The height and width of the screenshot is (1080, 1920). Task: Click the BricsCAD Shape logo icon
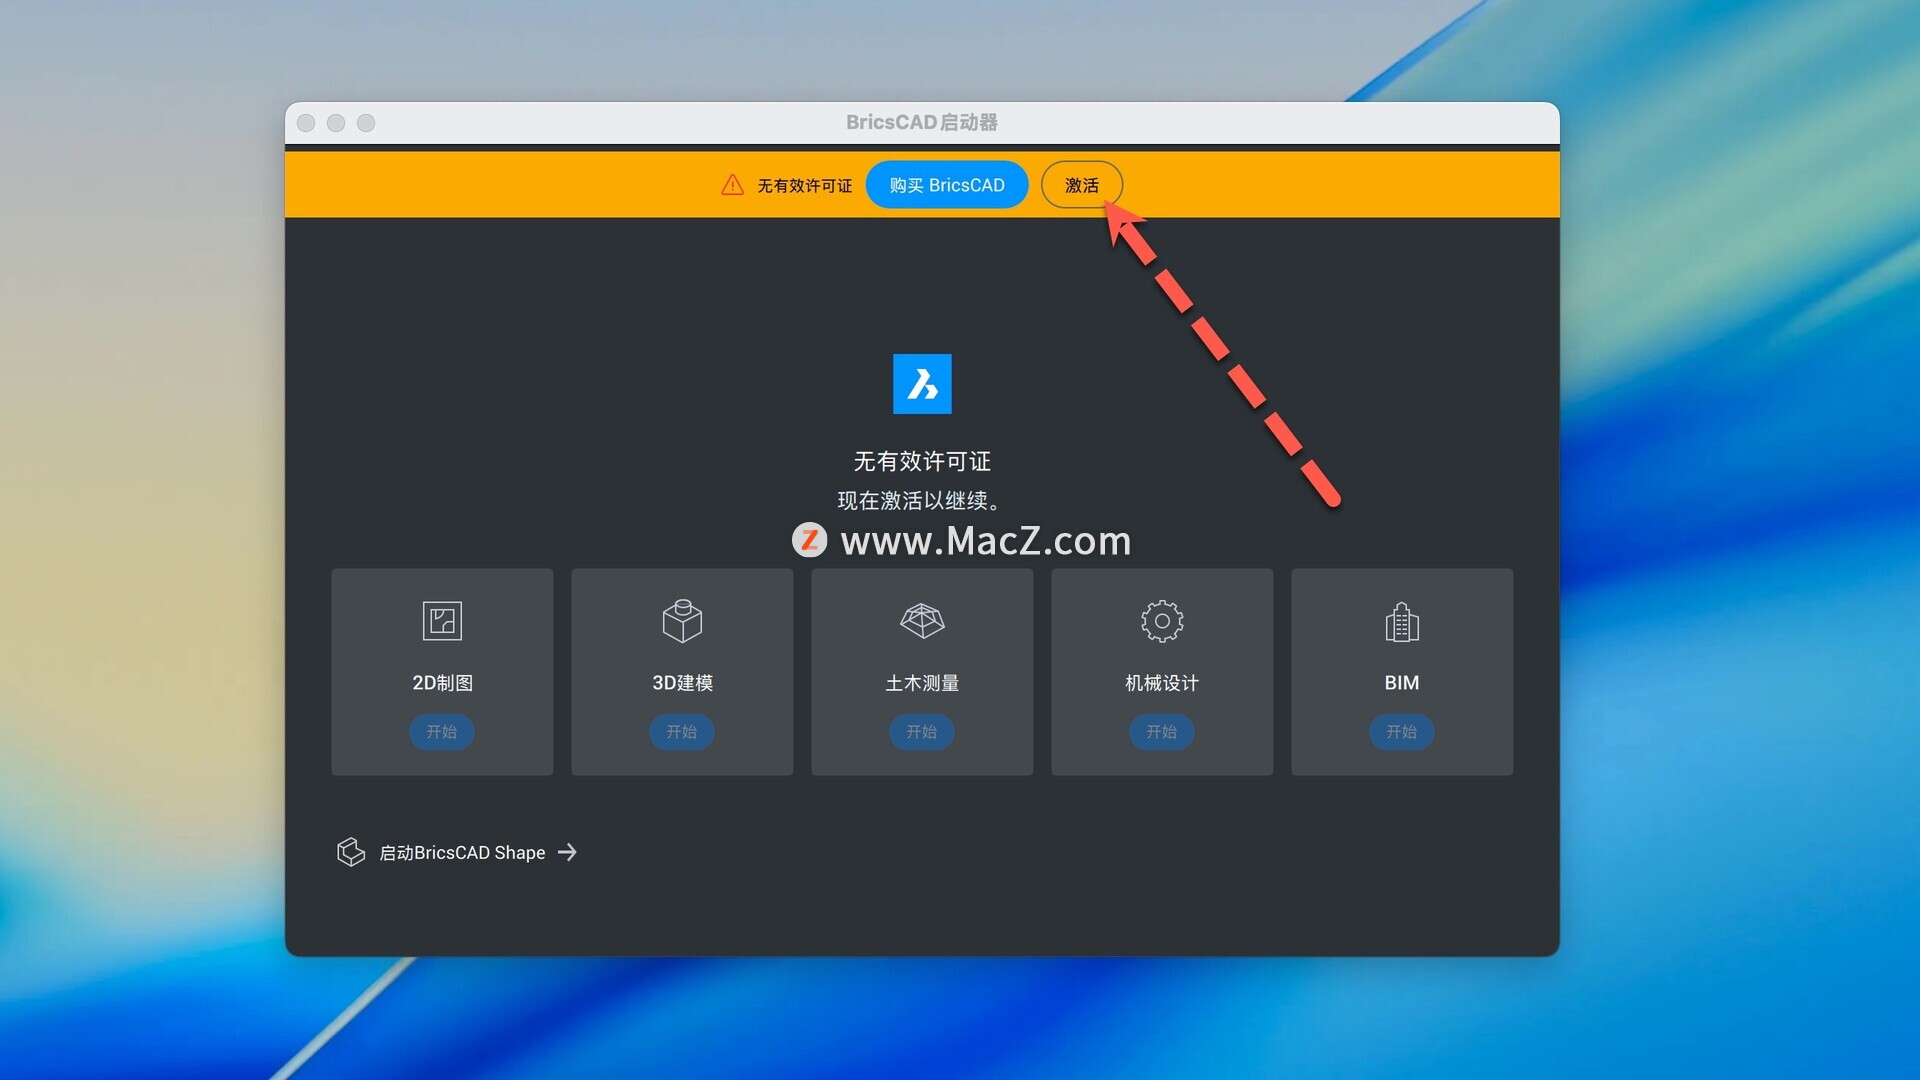coord(350,852)
